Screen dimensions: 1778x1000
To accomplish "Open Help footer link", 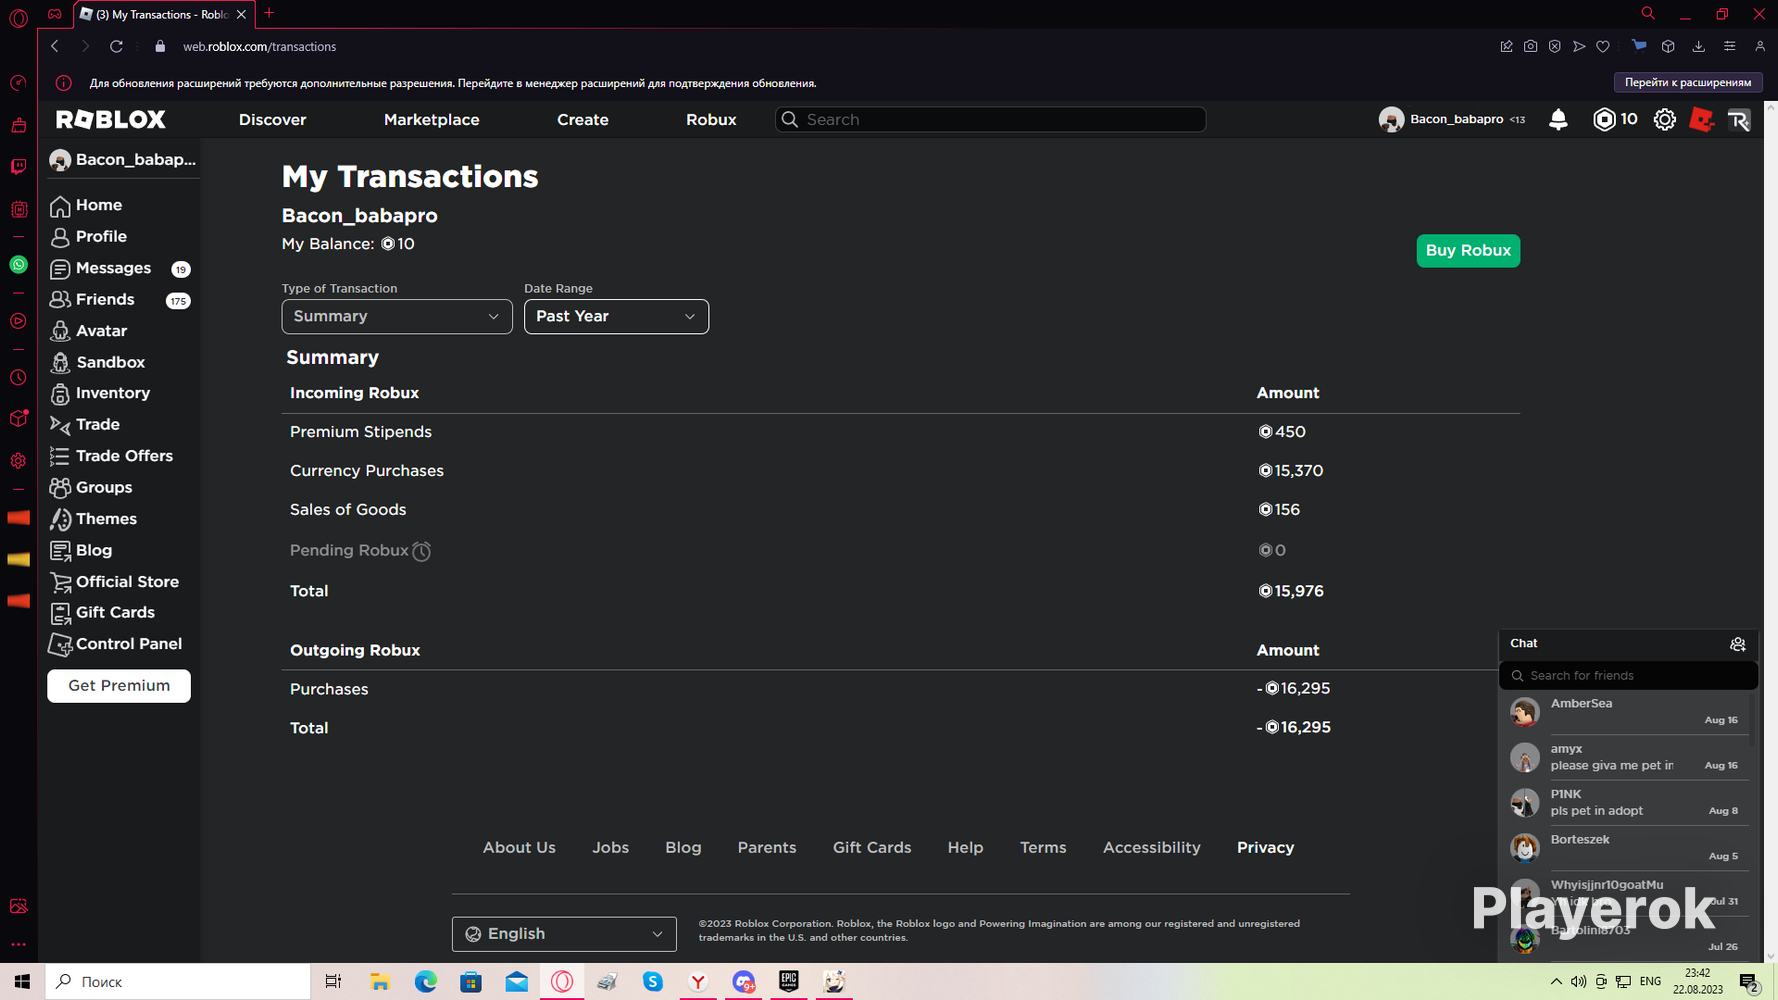I will click(x=965, y=848).
